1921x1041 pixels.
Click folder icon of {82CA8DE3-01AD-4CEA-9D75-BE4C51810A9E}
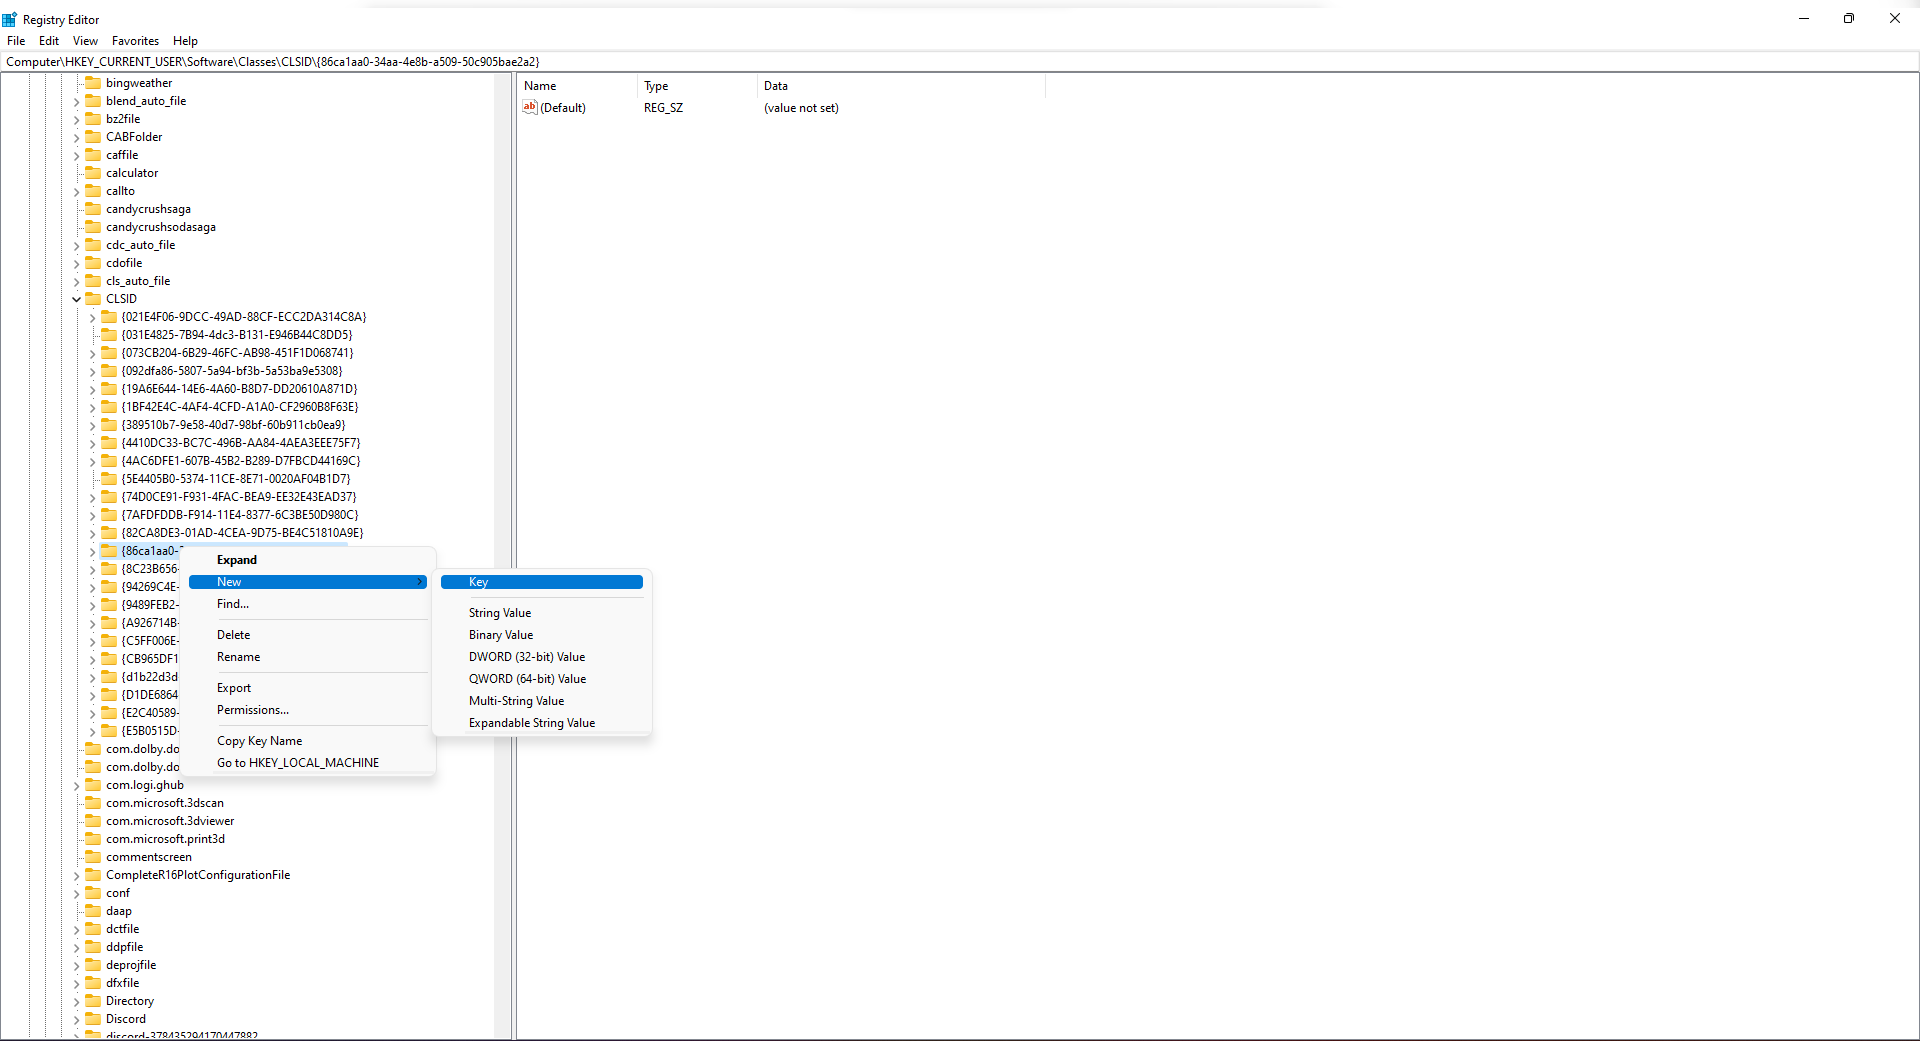(x=109, y=533)
